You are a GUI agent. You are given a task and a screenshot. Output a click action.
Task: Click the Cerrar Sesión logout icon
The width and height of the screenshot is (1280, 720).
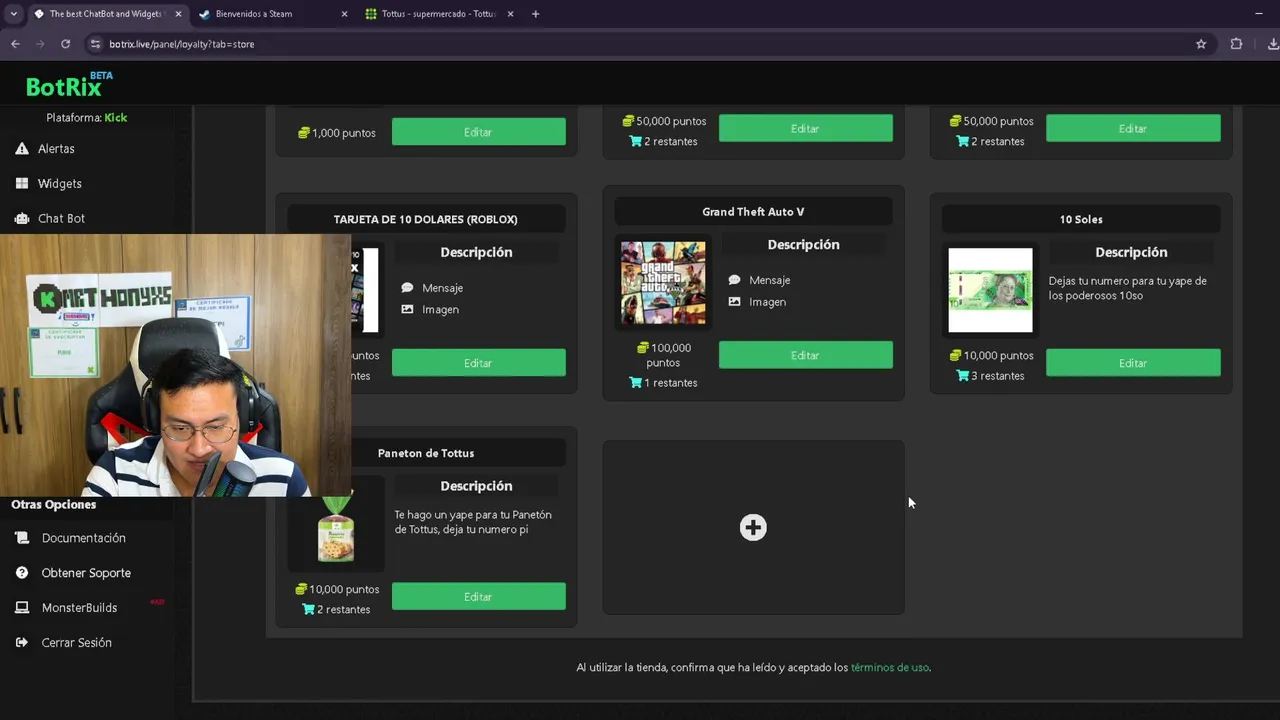(22, 643)
